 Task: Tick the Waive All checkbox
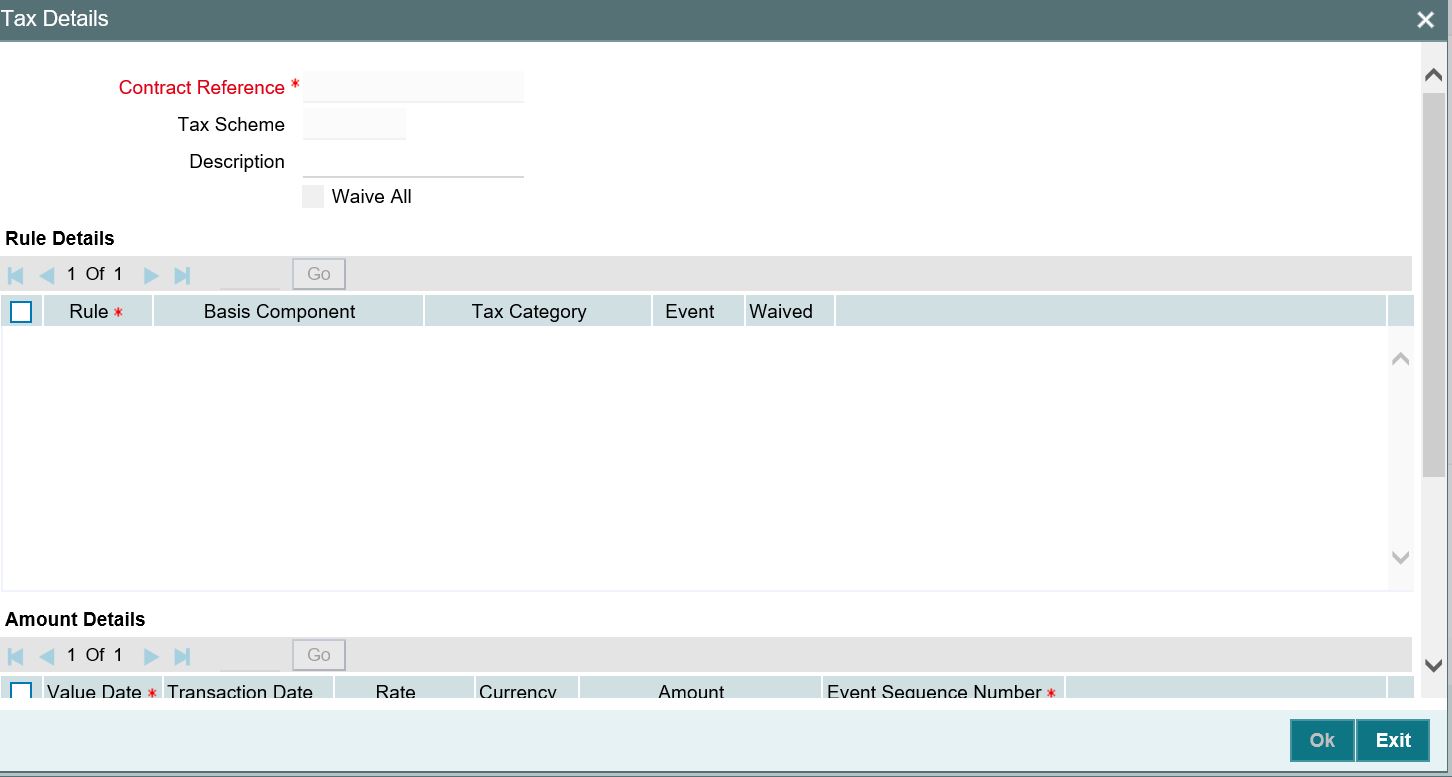pyautogui.click(x=313, y=197)
